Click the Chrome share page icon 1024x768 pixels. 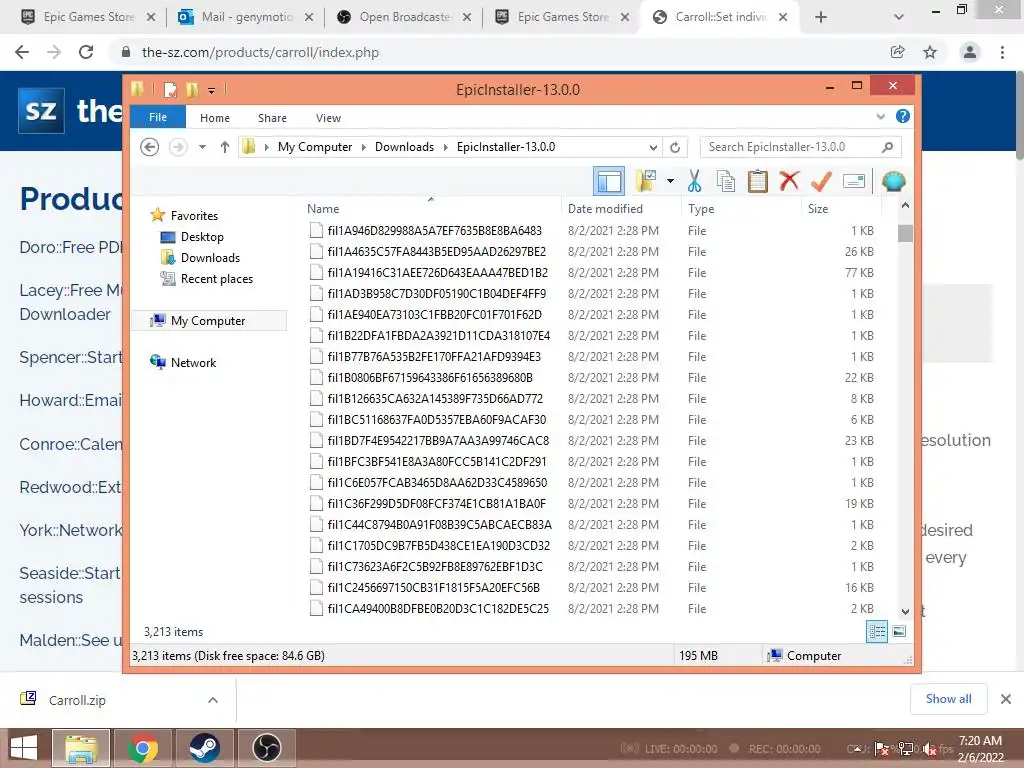897,52
